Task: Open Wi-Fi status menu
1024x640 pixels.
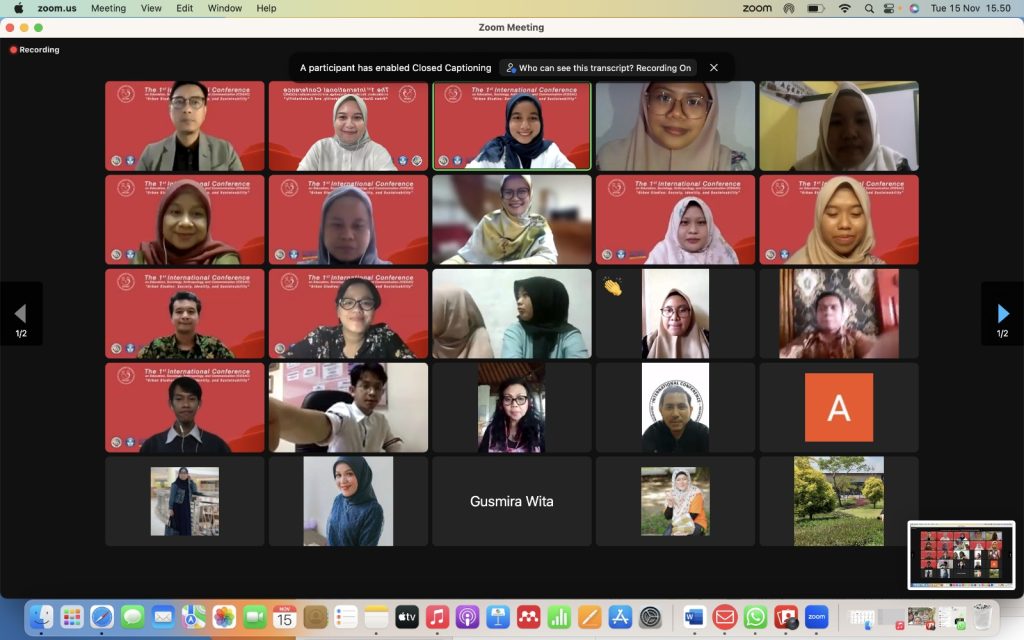Action: pyautogui.click(x=844, y=8)
